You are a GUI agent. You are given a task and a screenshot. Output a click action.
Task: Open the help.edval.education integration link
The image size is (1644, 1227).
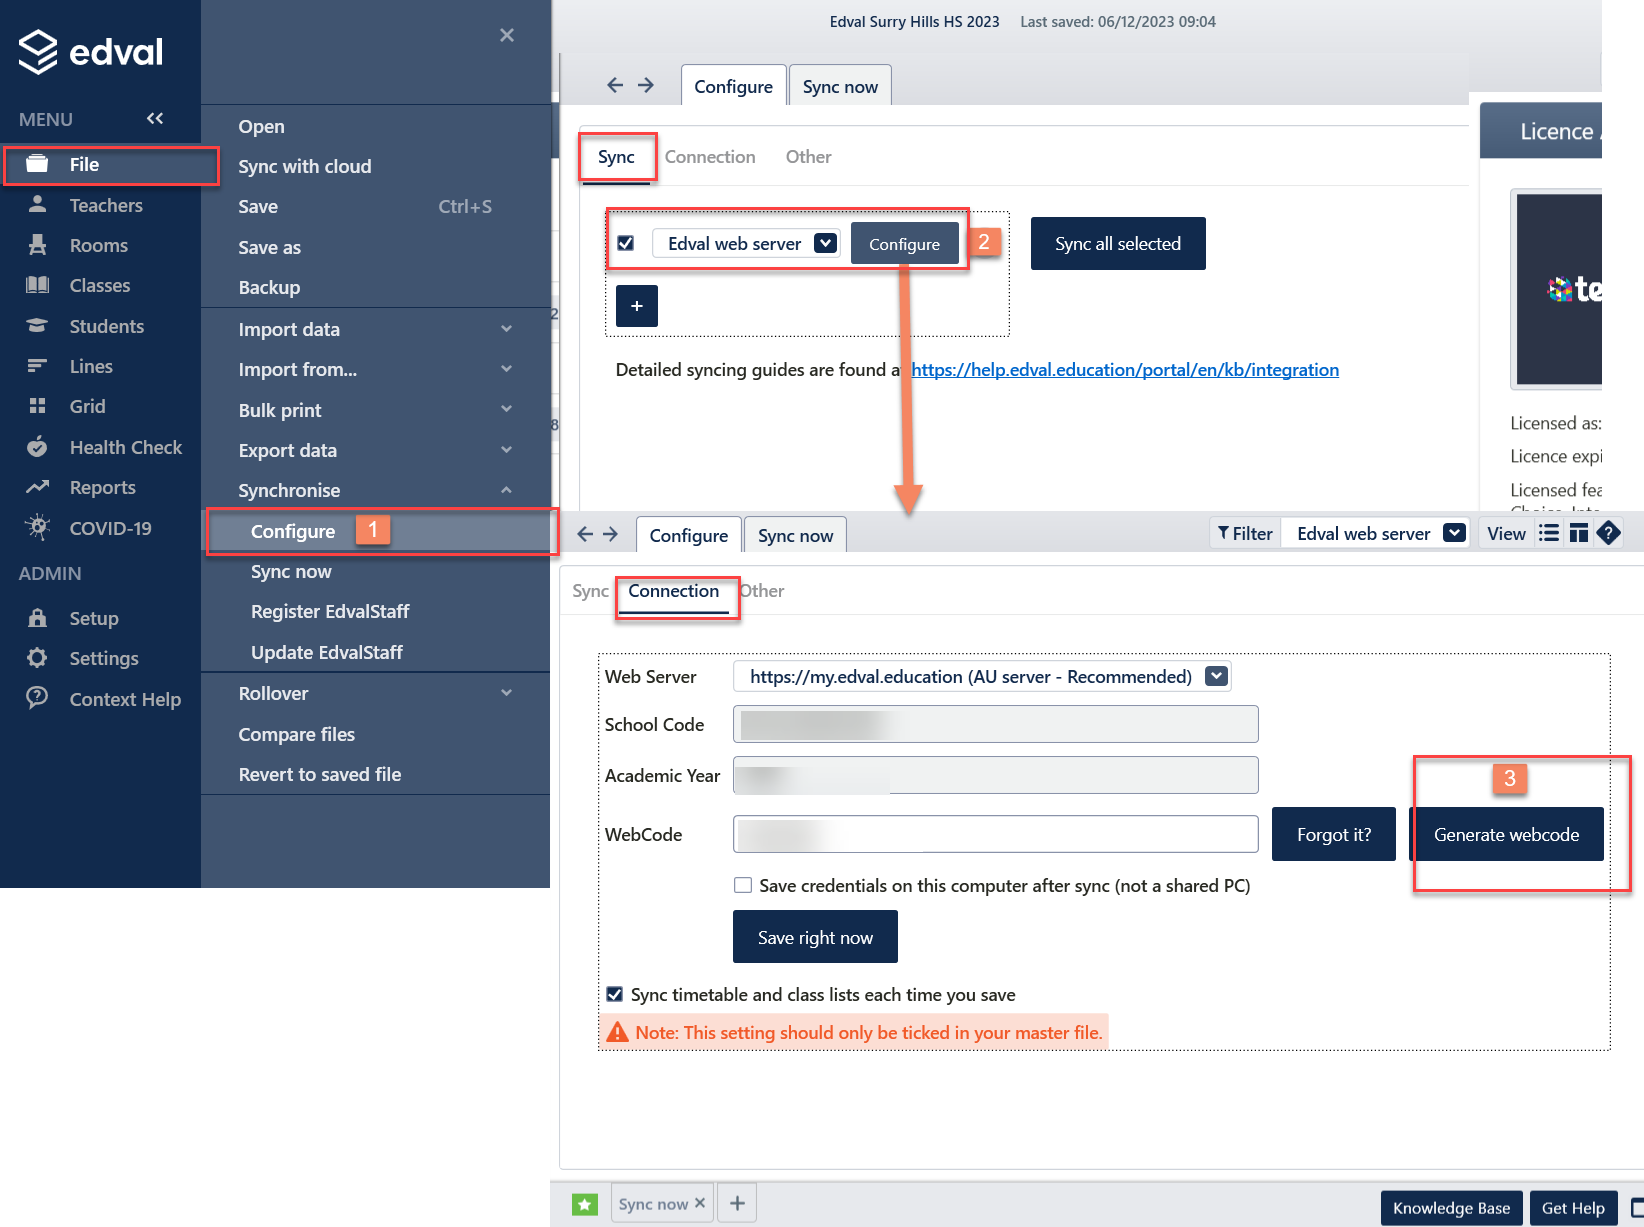point(1125,370)
